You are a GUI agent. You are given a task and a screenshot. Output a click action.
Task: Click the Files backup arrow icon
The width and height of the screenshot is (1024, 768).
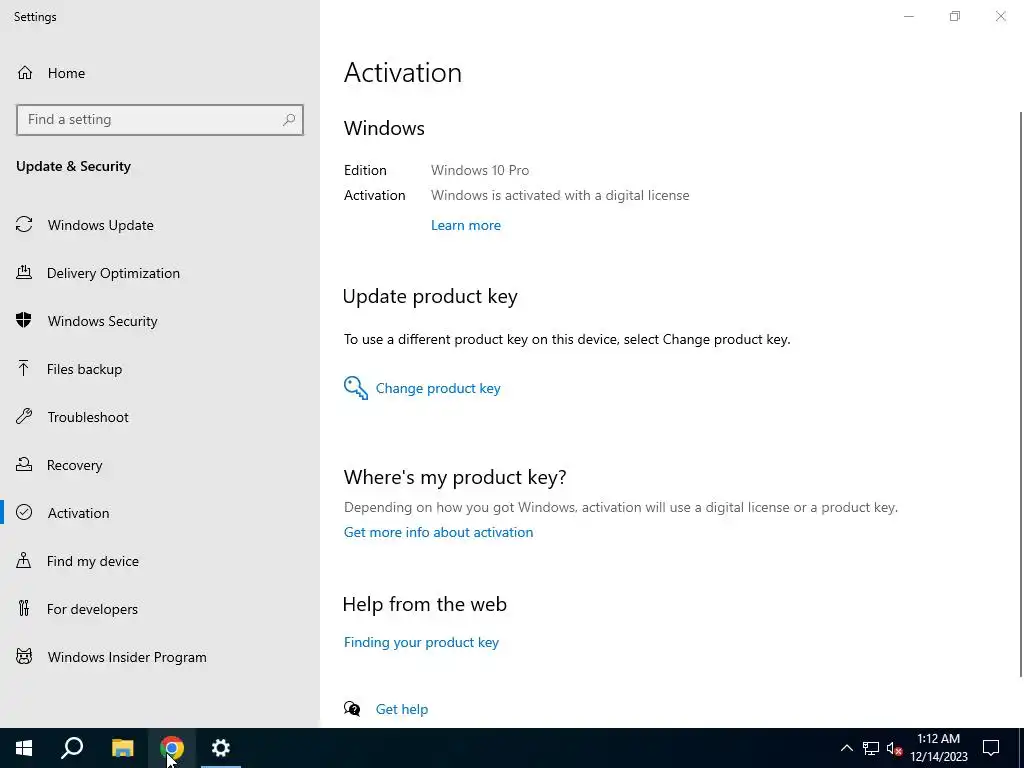24,368
